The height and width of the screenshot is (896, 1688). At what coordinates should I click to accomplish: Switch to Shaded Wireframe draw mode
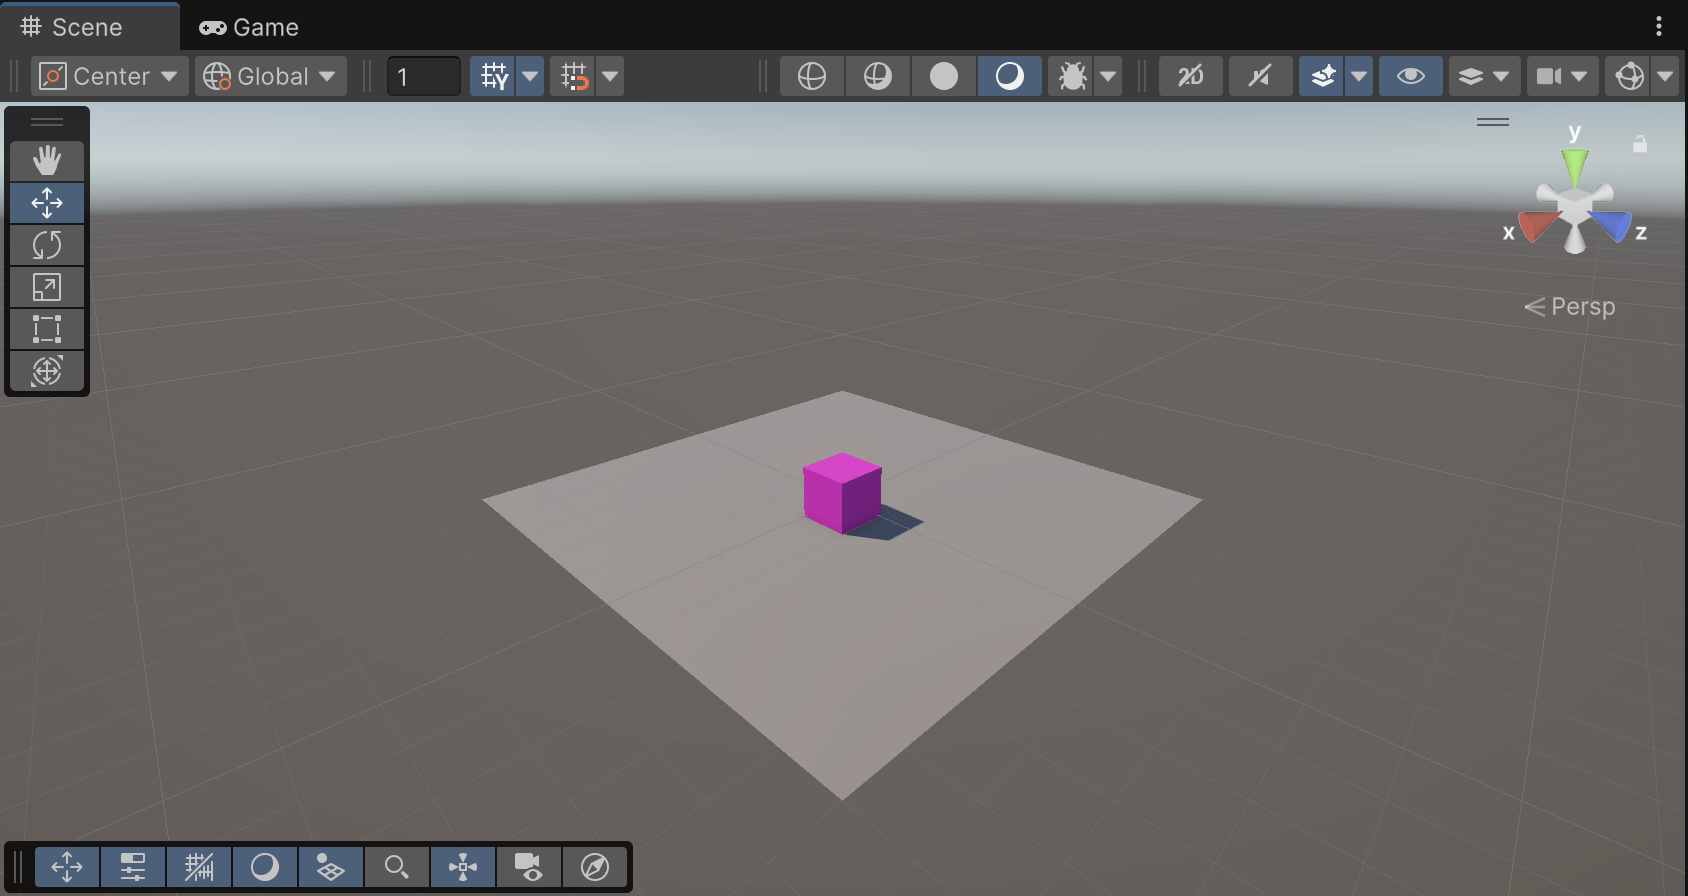pos(877,76)
